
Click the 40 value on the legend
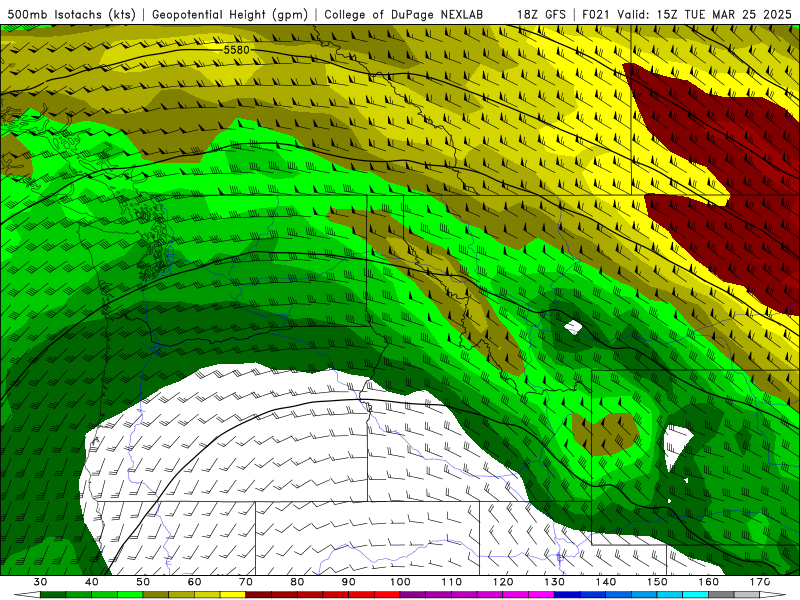[92, 582]
